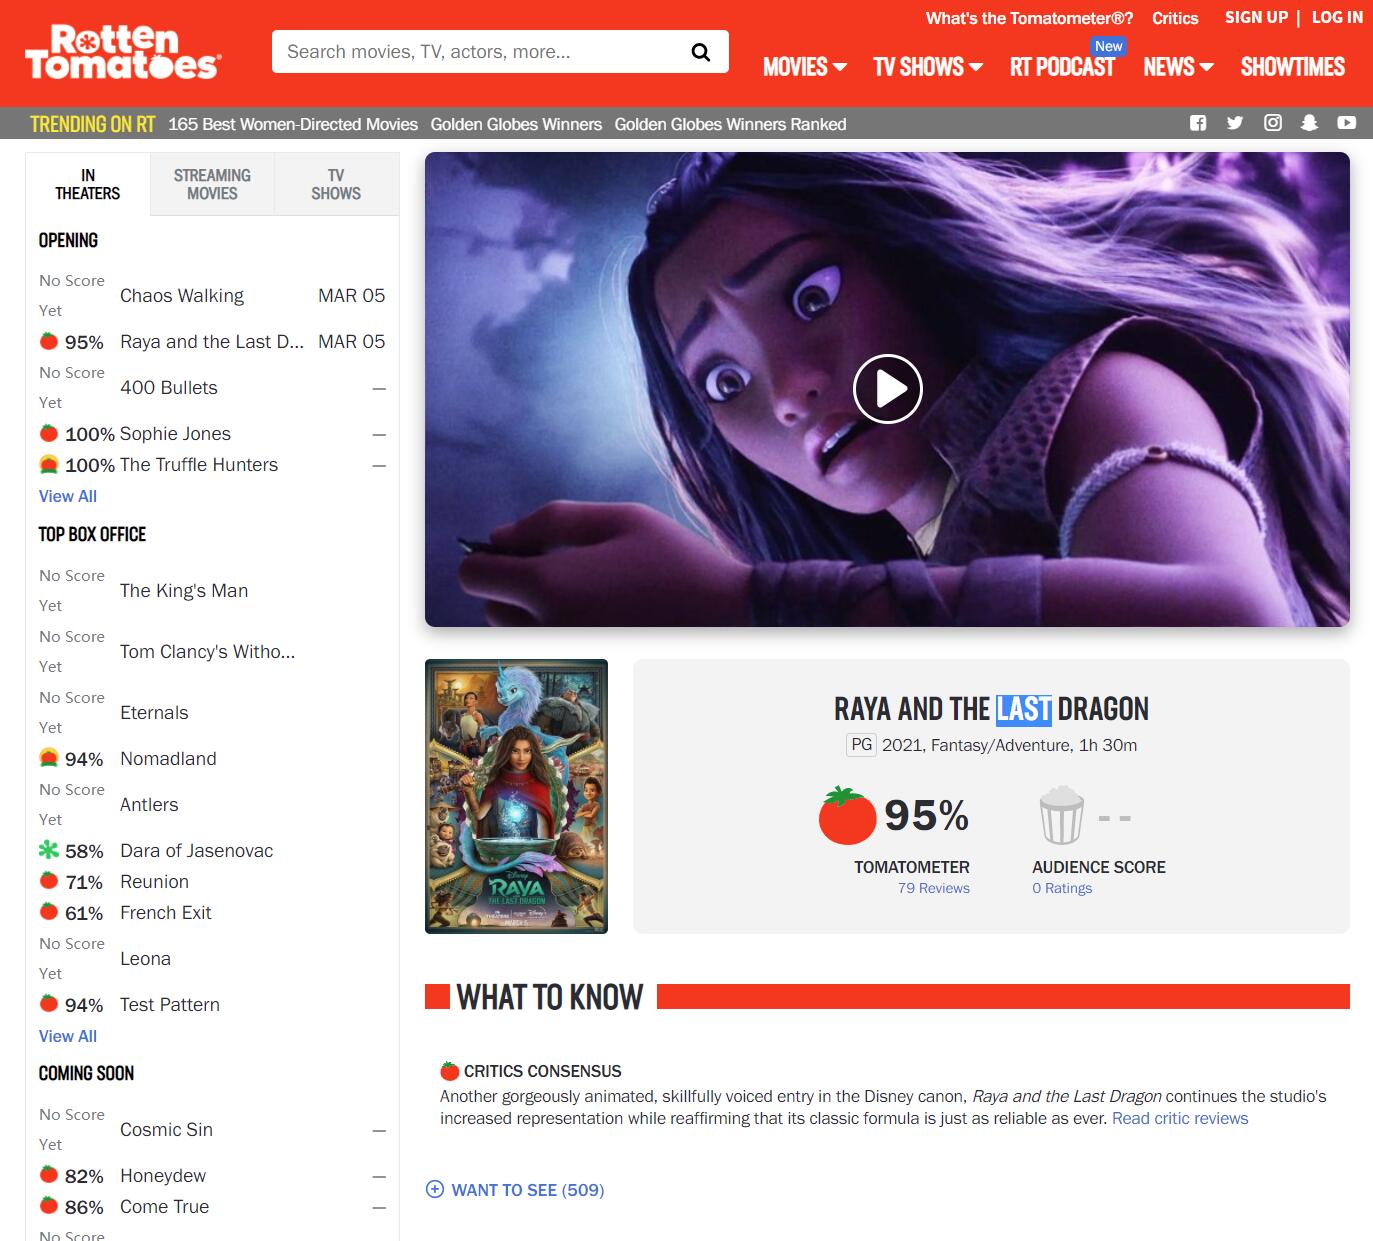Open Rotten Tomatoes Twitter icon

coord(1235,123)
